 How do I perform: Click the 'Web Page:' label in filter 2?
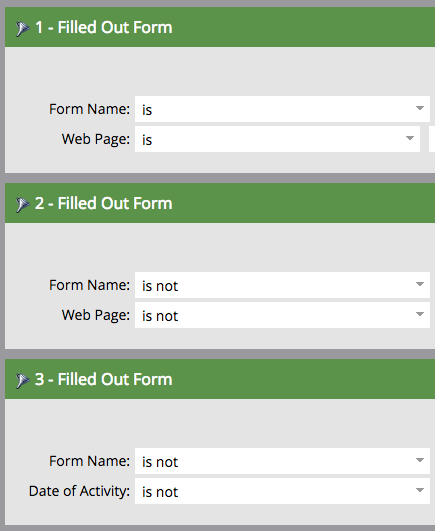coord(96,315)
